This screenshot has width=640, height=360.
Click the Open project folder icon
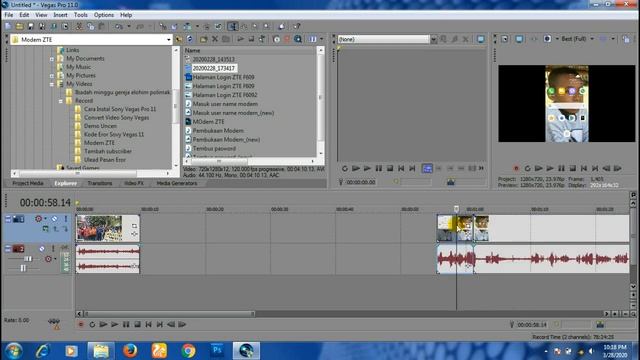[x=19, y=27]
